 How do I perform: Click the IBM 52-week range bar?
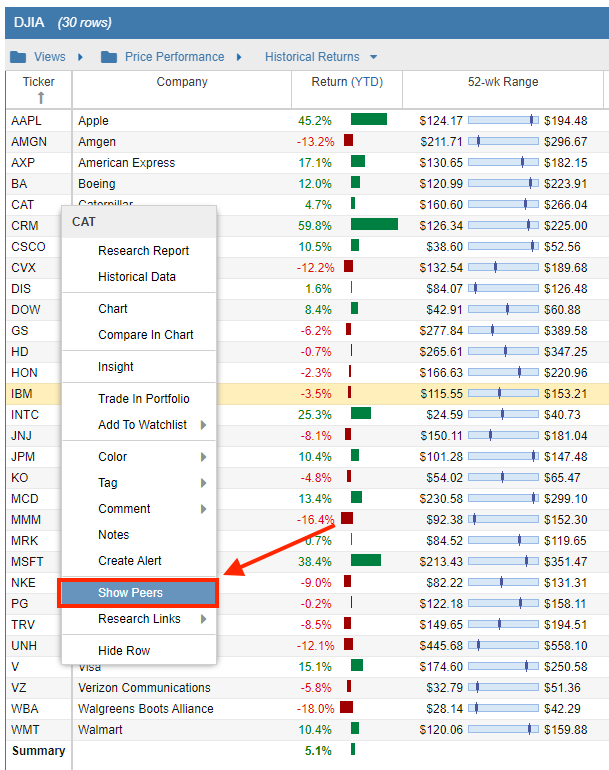coord(503,393)
